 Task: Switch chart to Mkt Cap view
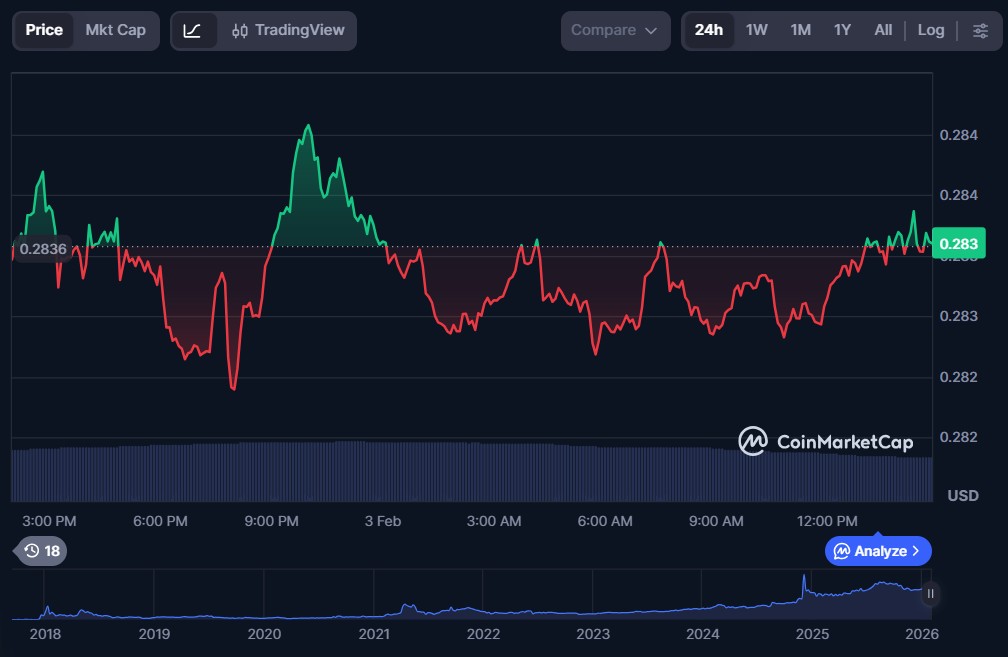pyautogui.click(x=115, y=30)
